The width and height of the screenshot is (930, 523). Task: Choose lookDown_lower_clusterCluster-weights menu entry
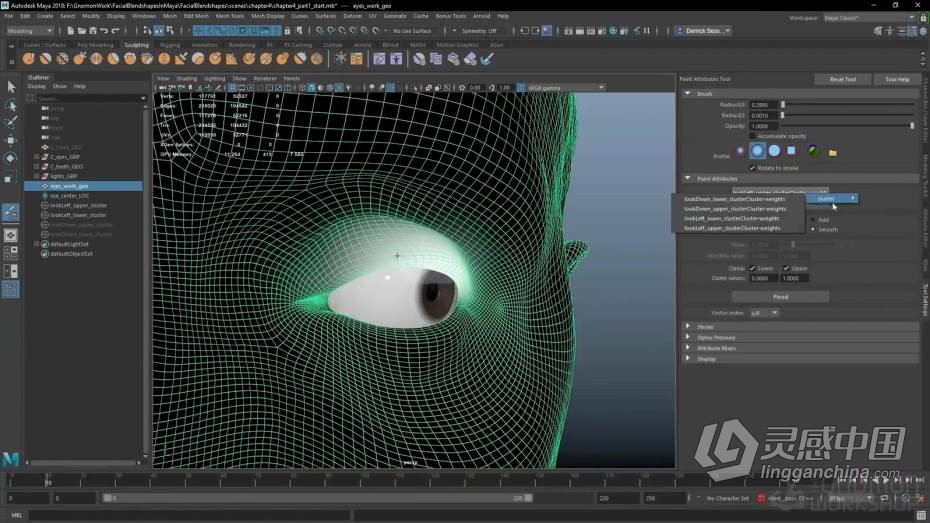(734, 199)
